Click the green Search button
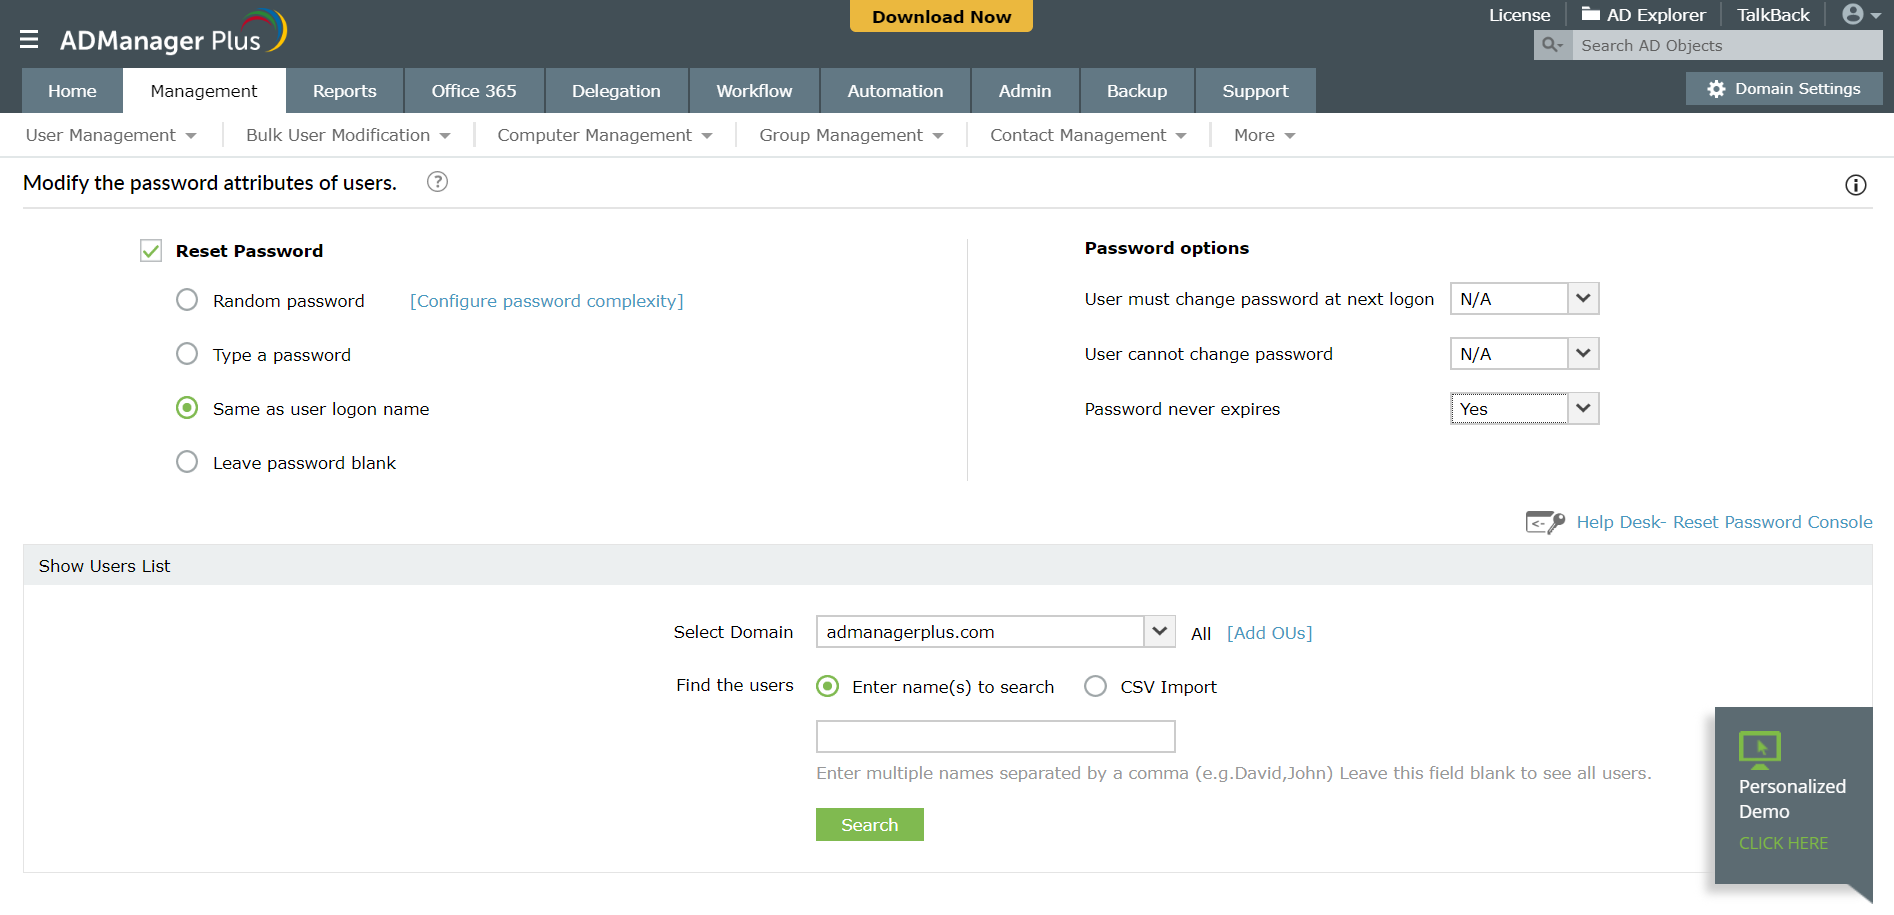This screenshot has width=1894, height=915. point(869,824)
